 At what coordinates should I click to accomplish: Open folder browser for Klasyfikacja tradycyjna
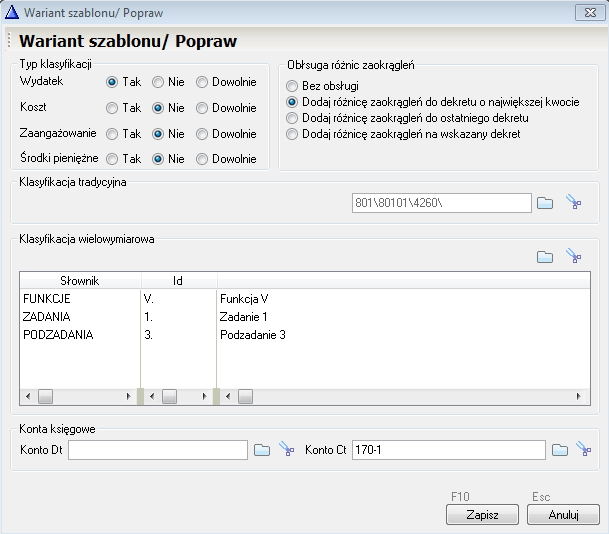545,203
